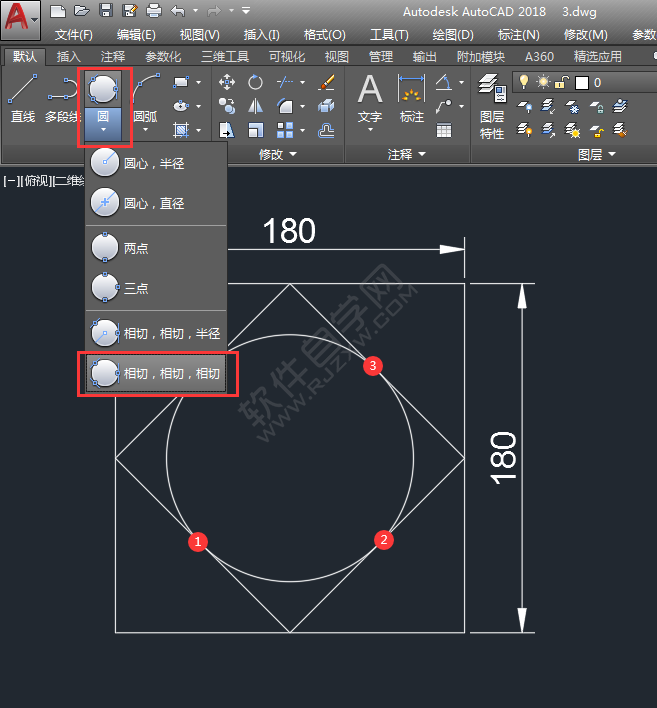Click the AutoCAD application logo button
The width and height of the screenshot is (657, 708).
20,18
